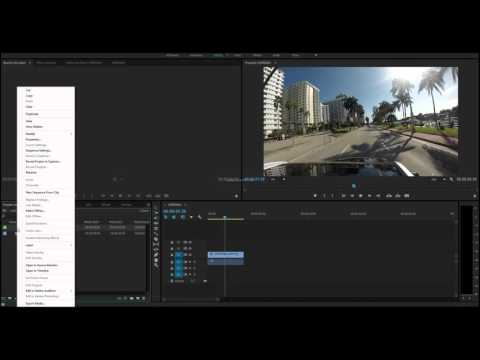Open the Program monitor button editor

tap(475, 196)
